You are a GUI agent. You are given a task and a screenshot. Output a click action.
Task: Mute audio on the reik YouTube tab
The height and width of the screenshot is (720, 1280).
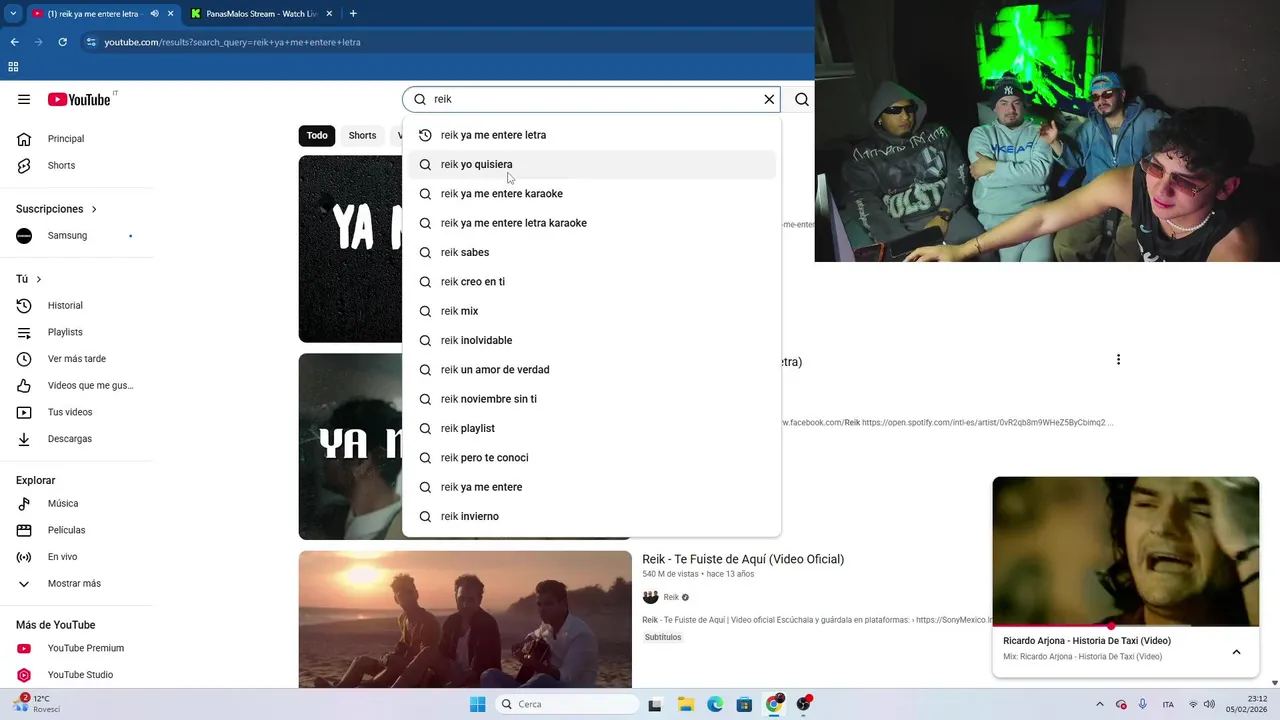point(154,14)
